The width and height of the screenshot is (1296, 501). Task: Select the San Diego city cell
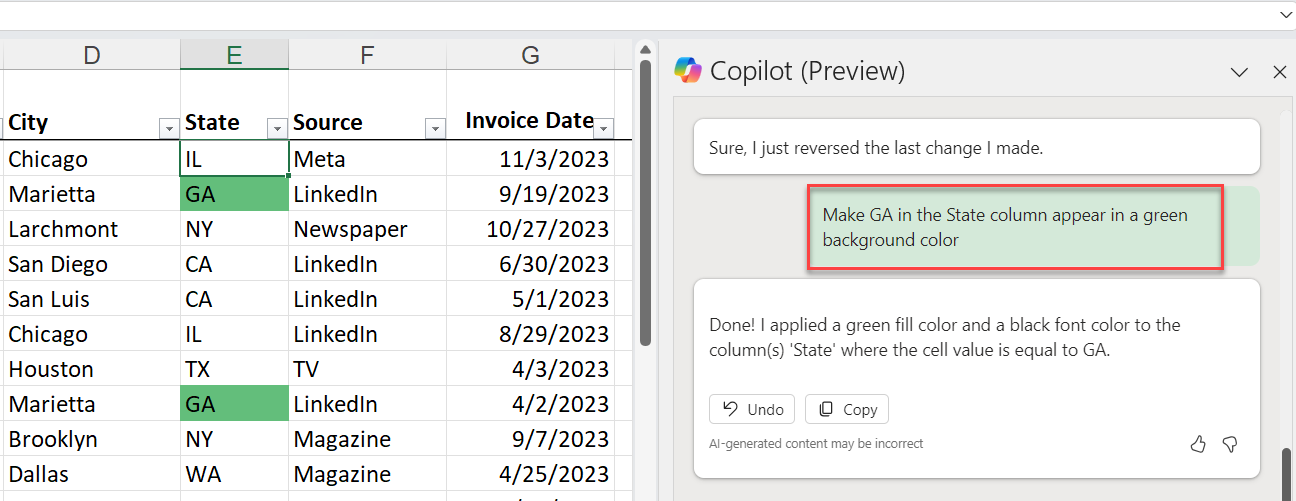(x=92, y=264)
